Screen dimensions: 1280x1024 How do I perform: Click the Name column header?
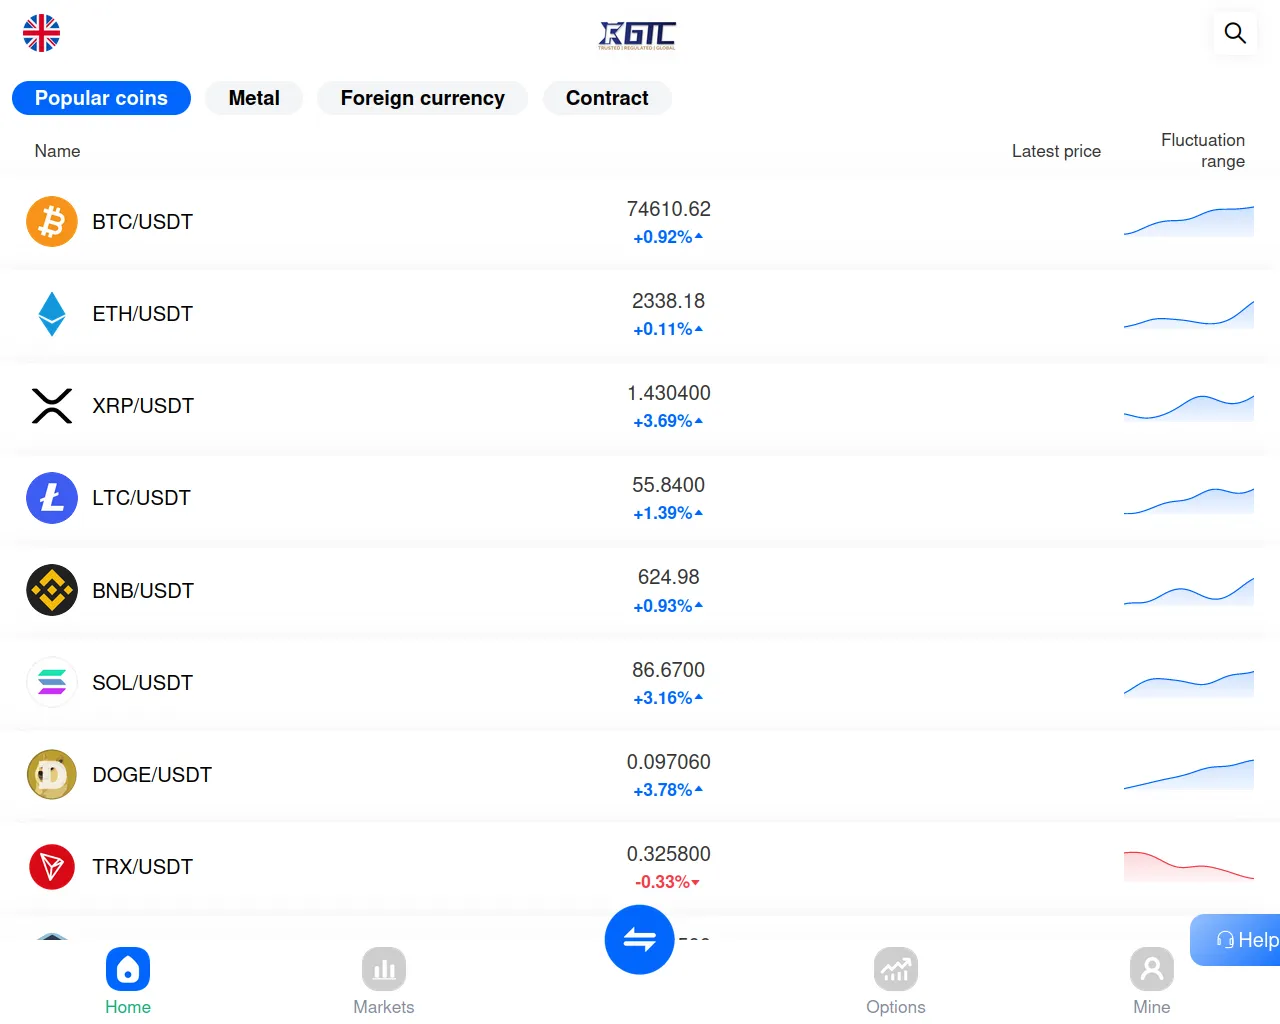coord(57,151)
